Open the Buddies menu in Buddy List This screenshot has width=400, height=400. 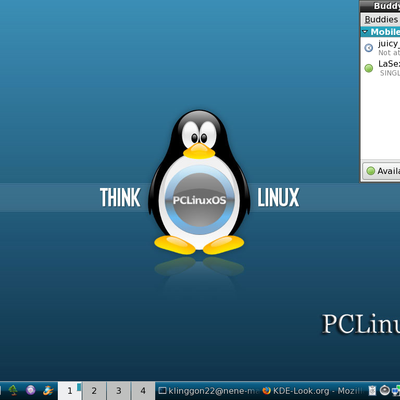point(381,20)
